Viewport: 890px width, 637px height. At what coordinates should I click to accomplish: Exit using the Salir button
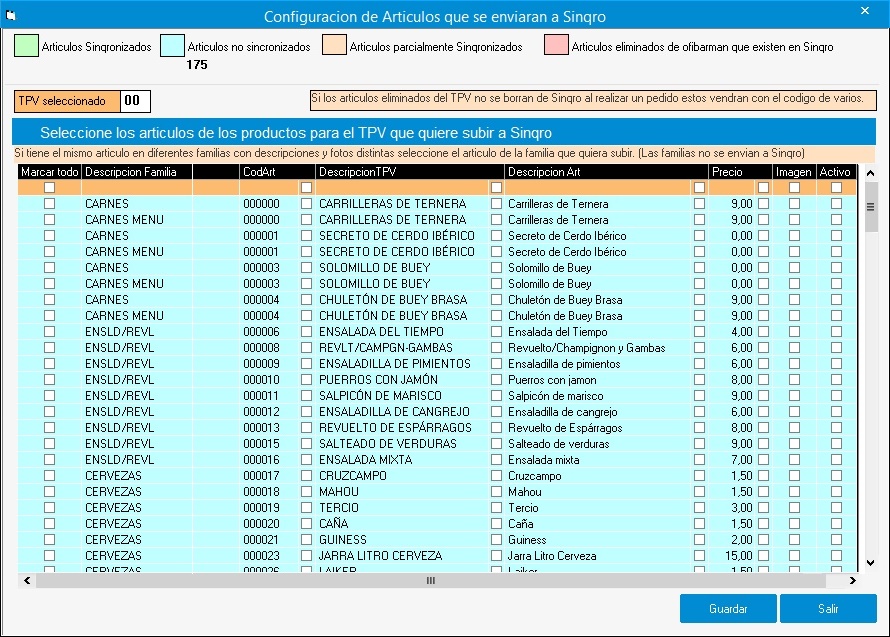[828, 609]
